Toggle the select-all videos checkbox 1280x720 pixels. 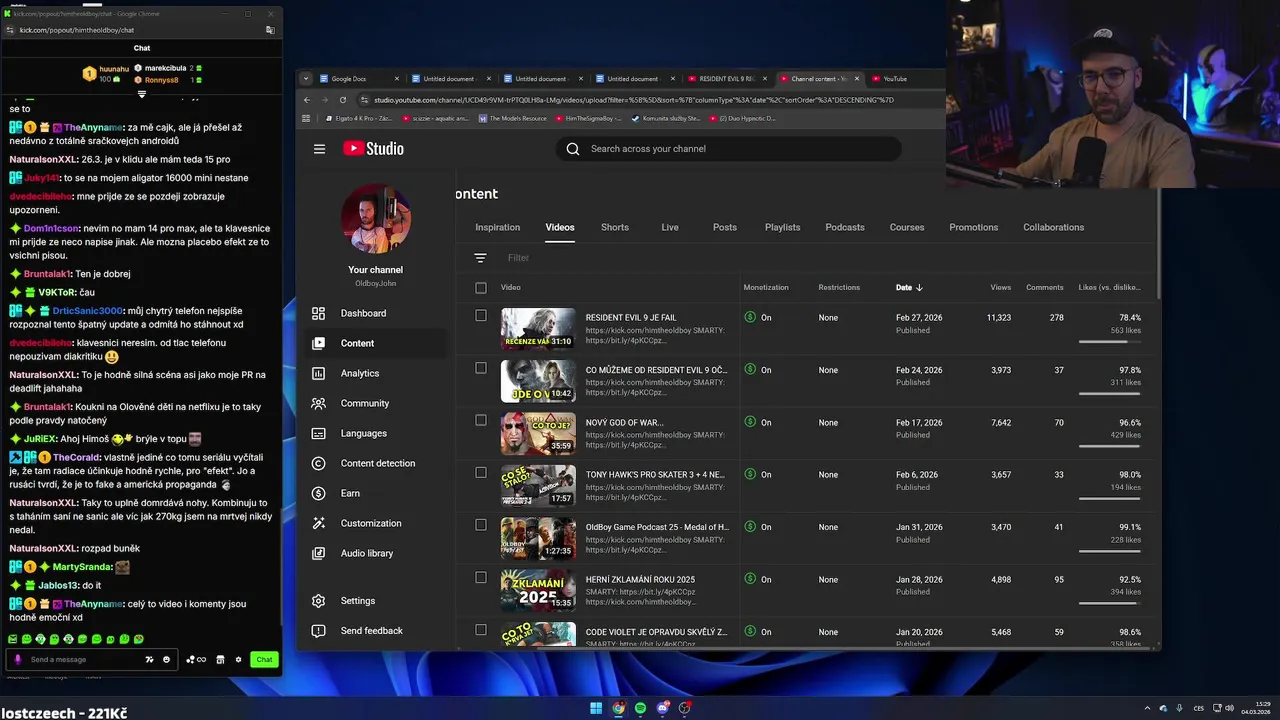pos(481,288)
